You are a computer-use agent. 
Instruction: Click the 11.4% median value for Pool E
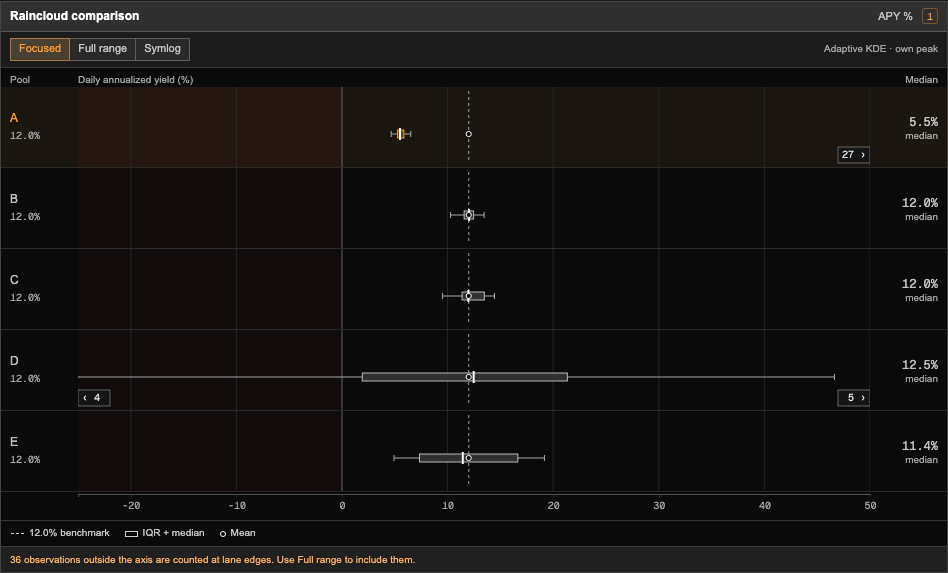tap(920, 446)
